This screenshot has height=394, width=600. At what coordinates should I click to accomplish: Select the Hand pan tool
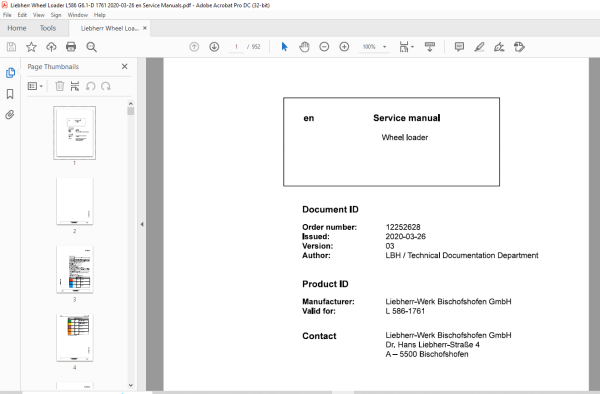click(x=304, y=47)
